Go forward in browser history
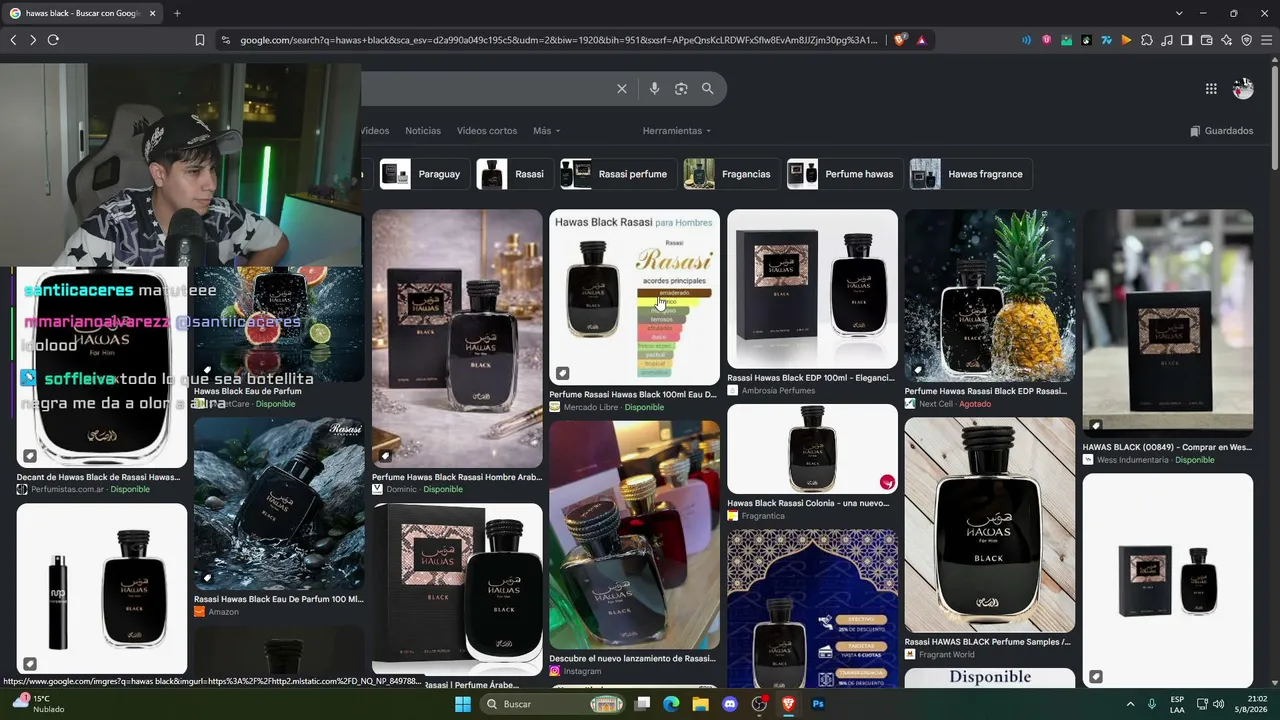 [33, 40]
